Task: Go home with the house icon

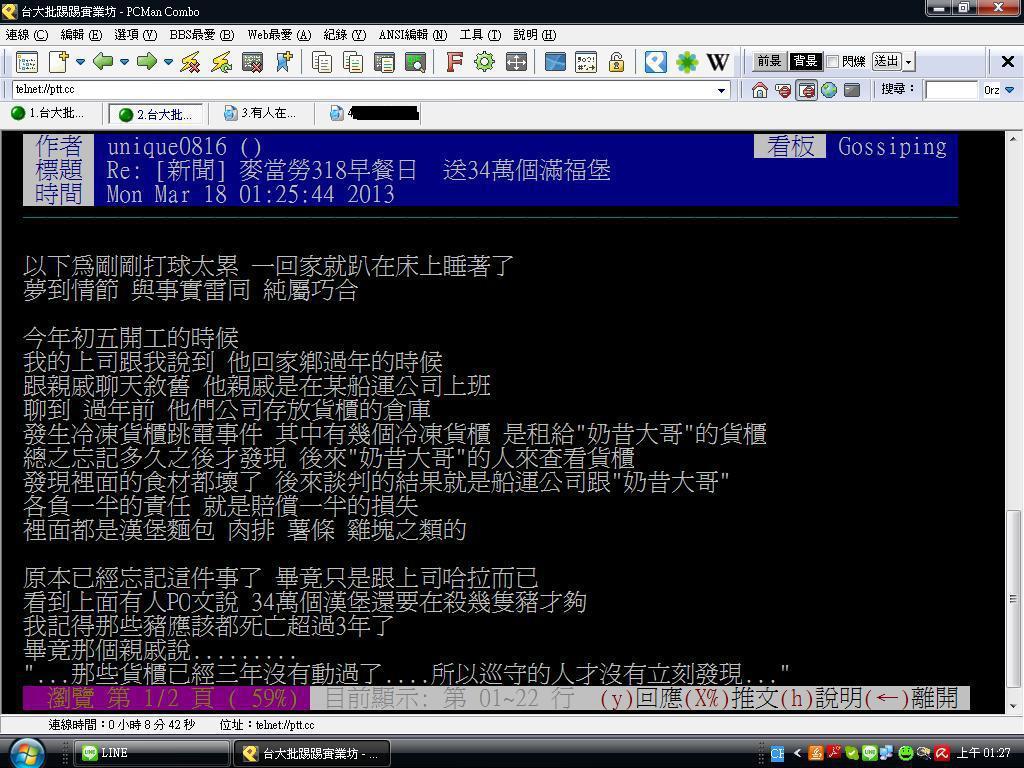Action: [760, 90]
